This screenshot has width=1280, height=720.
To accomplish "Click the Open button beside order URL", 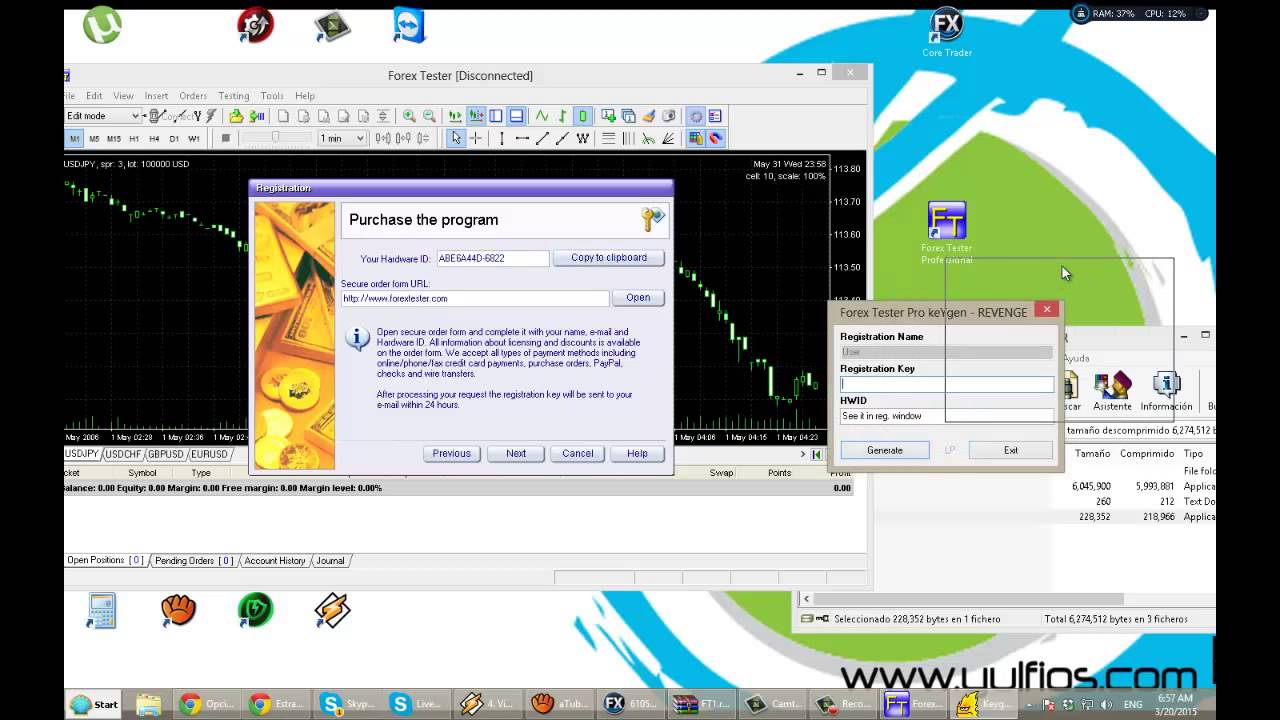I will 638,298.
